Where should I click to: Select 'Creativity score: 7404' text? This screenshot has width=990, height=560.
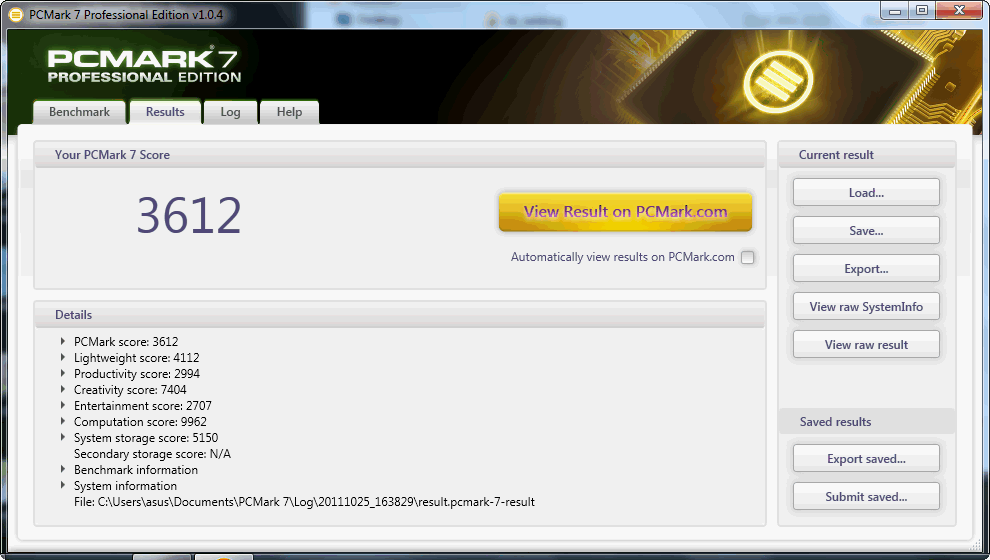click(x=130, y=390)
